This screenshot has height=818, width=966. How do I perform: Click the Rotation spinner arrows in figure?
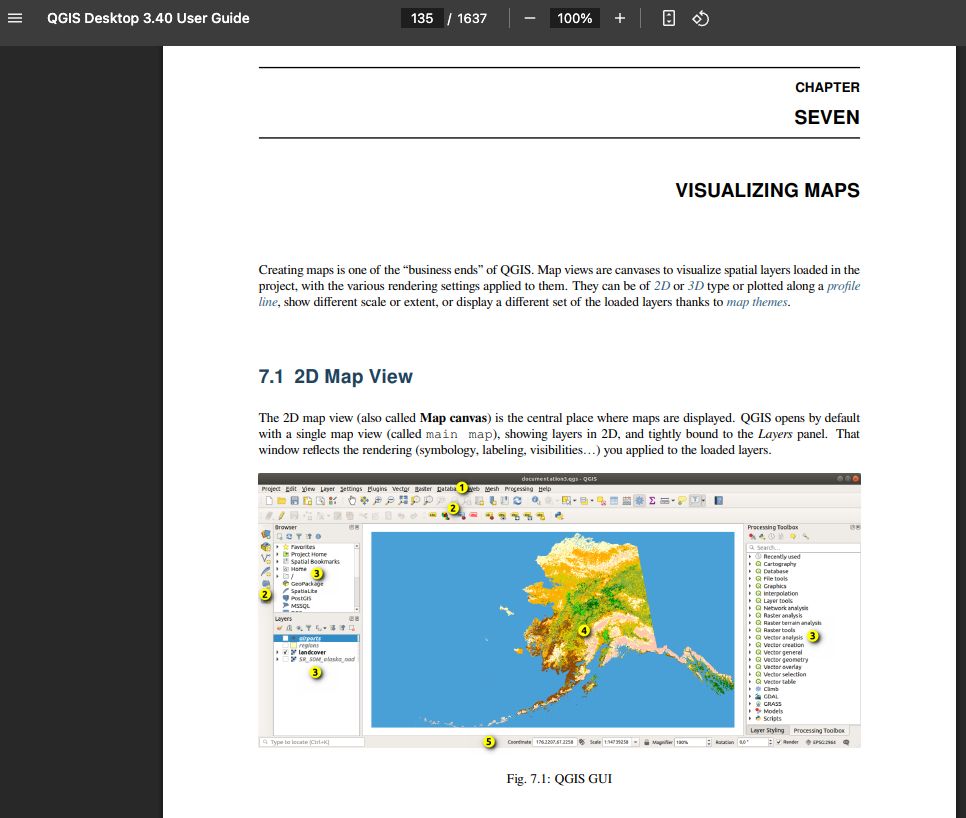pyautogui.click(x=771, y=742)
